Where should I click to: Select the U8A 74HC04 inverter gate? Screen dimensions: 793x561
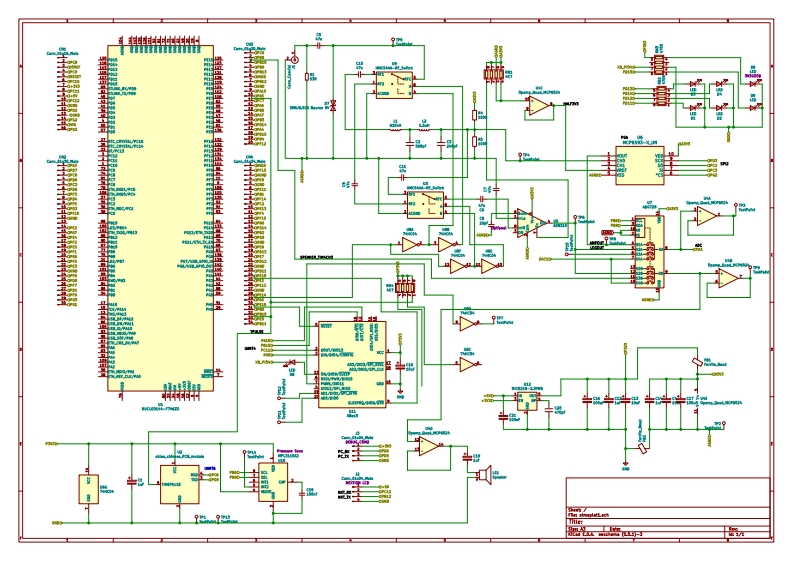410,246
